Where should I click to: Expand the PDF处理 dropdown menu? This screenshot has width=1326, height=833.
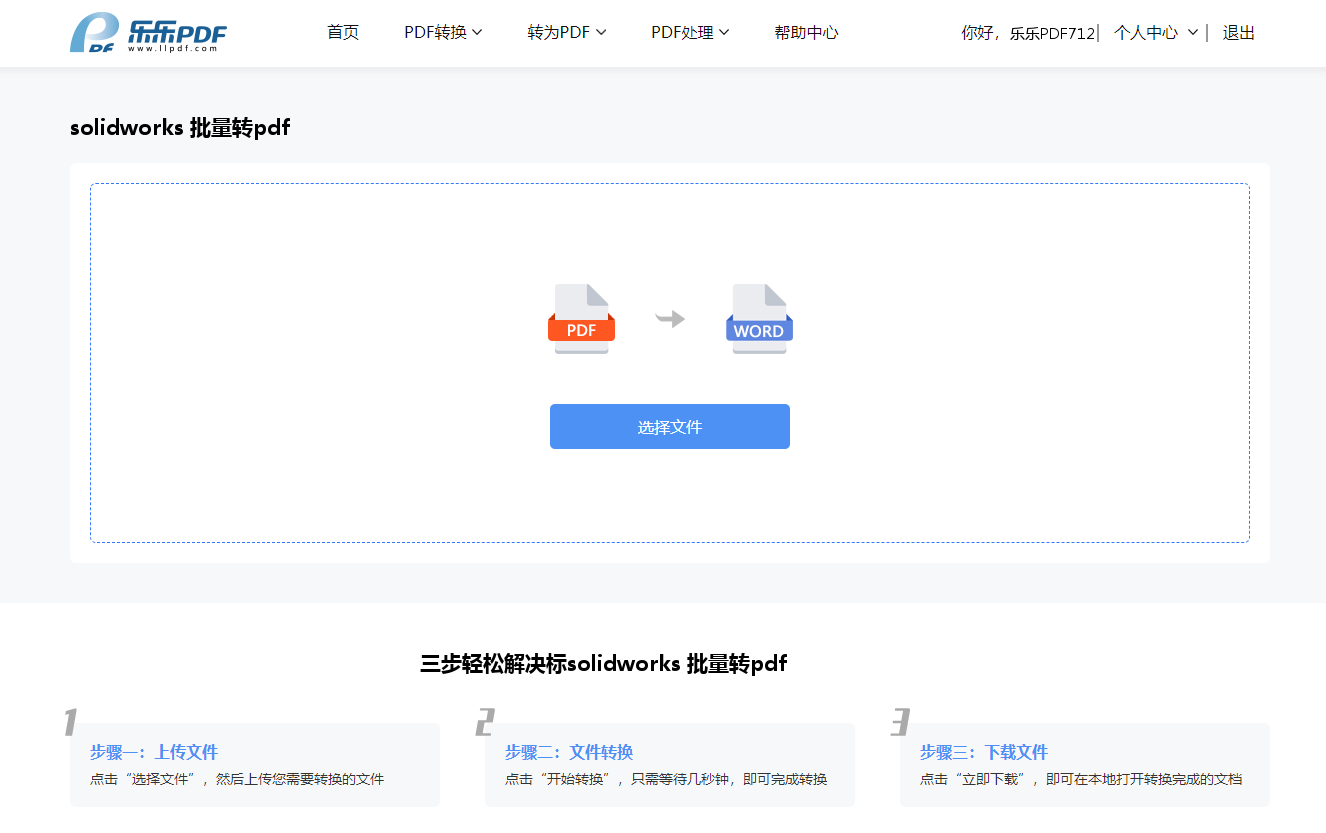point(690,33)
